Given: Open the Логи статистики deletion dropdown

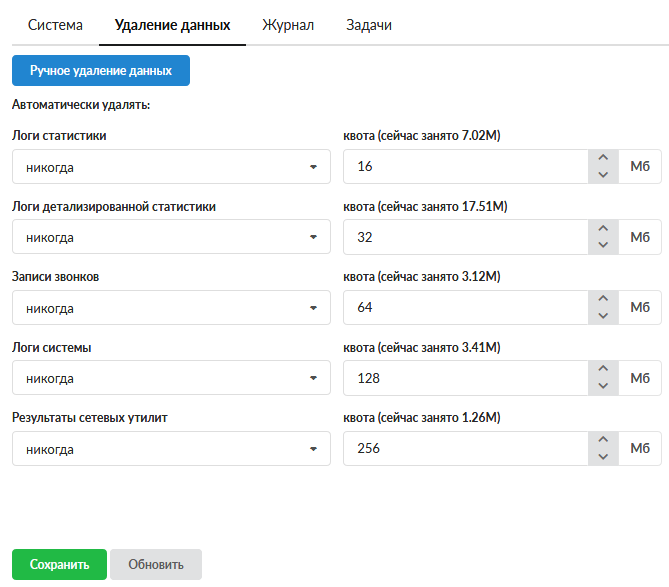Looking at the screenshot, I should 171,167.
